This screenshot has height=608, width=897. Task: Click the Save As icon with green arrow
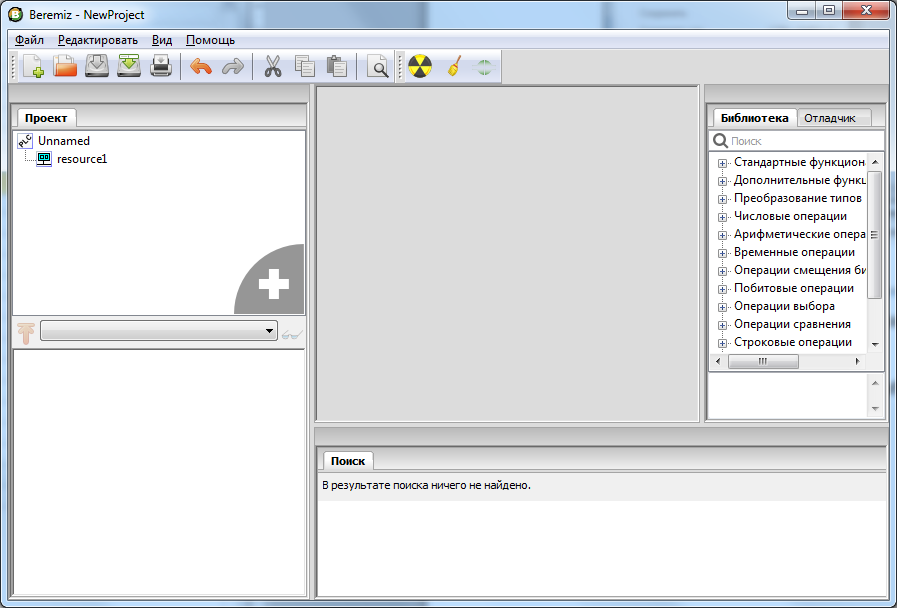(x=129, y=67)
